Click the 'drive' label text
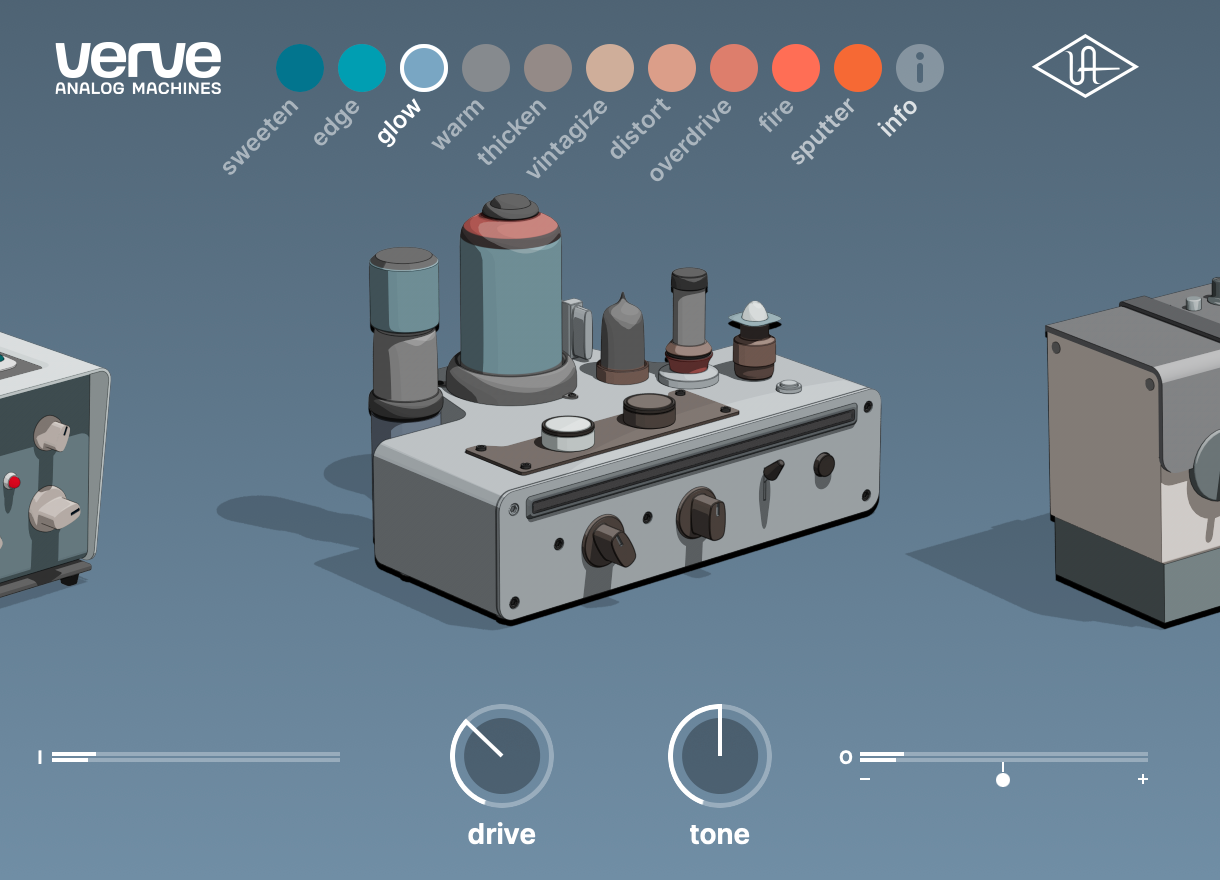The height and width of the screenshot is (880, 1220). click(x=502, y=834)
